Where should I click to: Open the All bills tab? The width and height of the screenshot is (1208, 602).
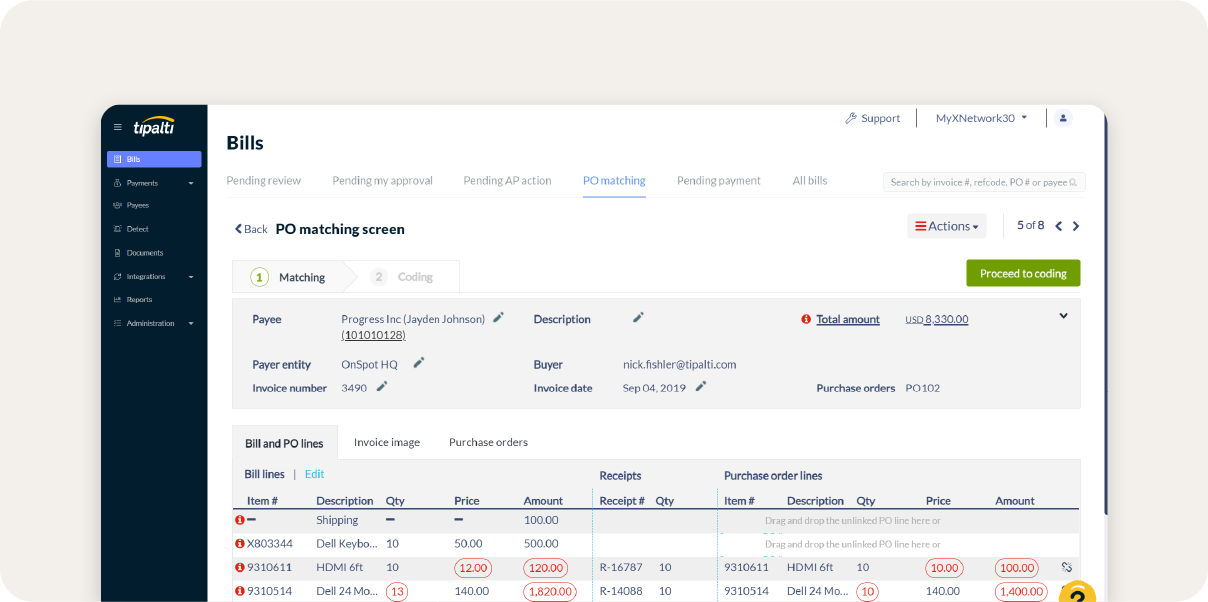coord(810,180)
